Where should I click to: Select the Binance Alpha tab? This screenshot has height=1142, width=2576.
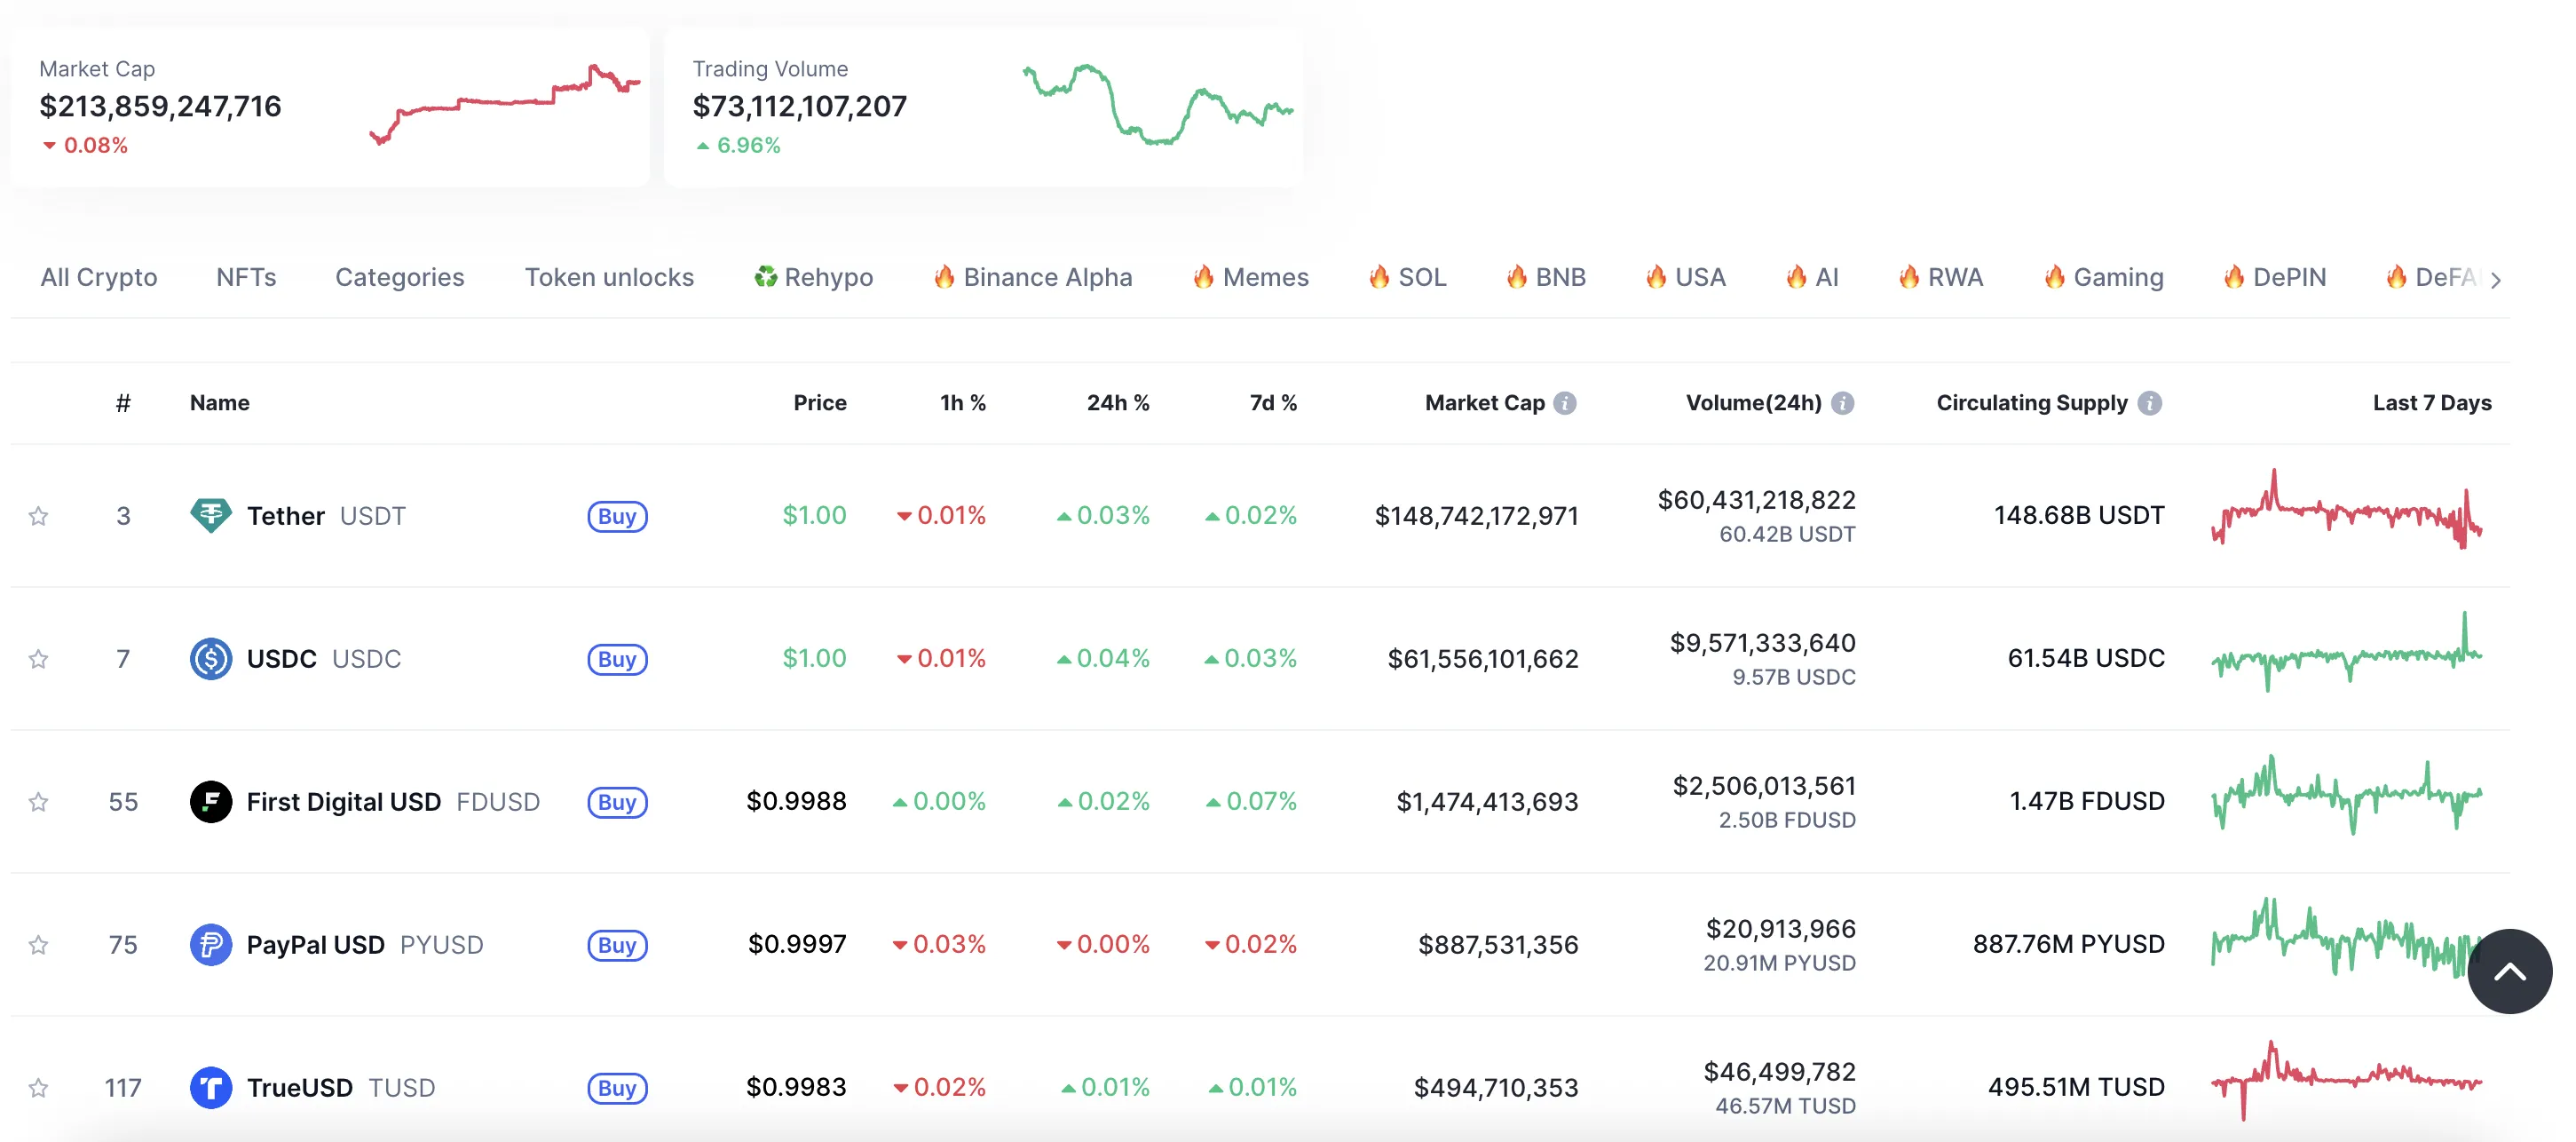click(1033, 277)
